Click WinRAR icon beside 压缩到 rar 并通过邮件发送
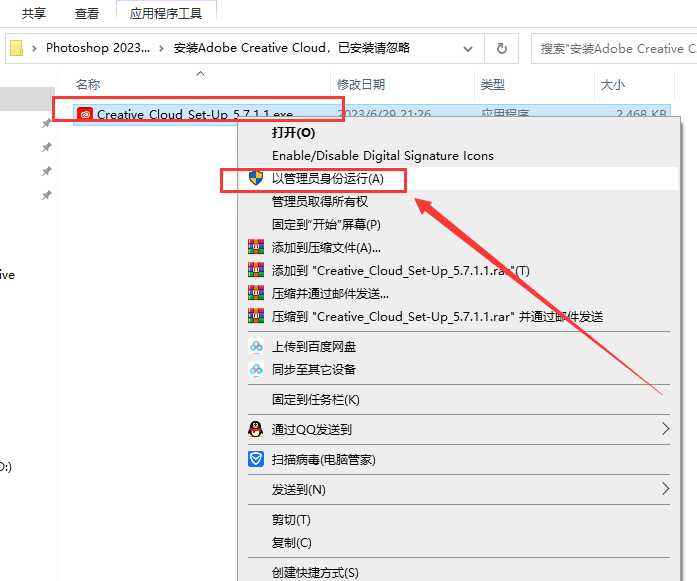697x581 pixels. pyautogui.click(x=256, y=316)
